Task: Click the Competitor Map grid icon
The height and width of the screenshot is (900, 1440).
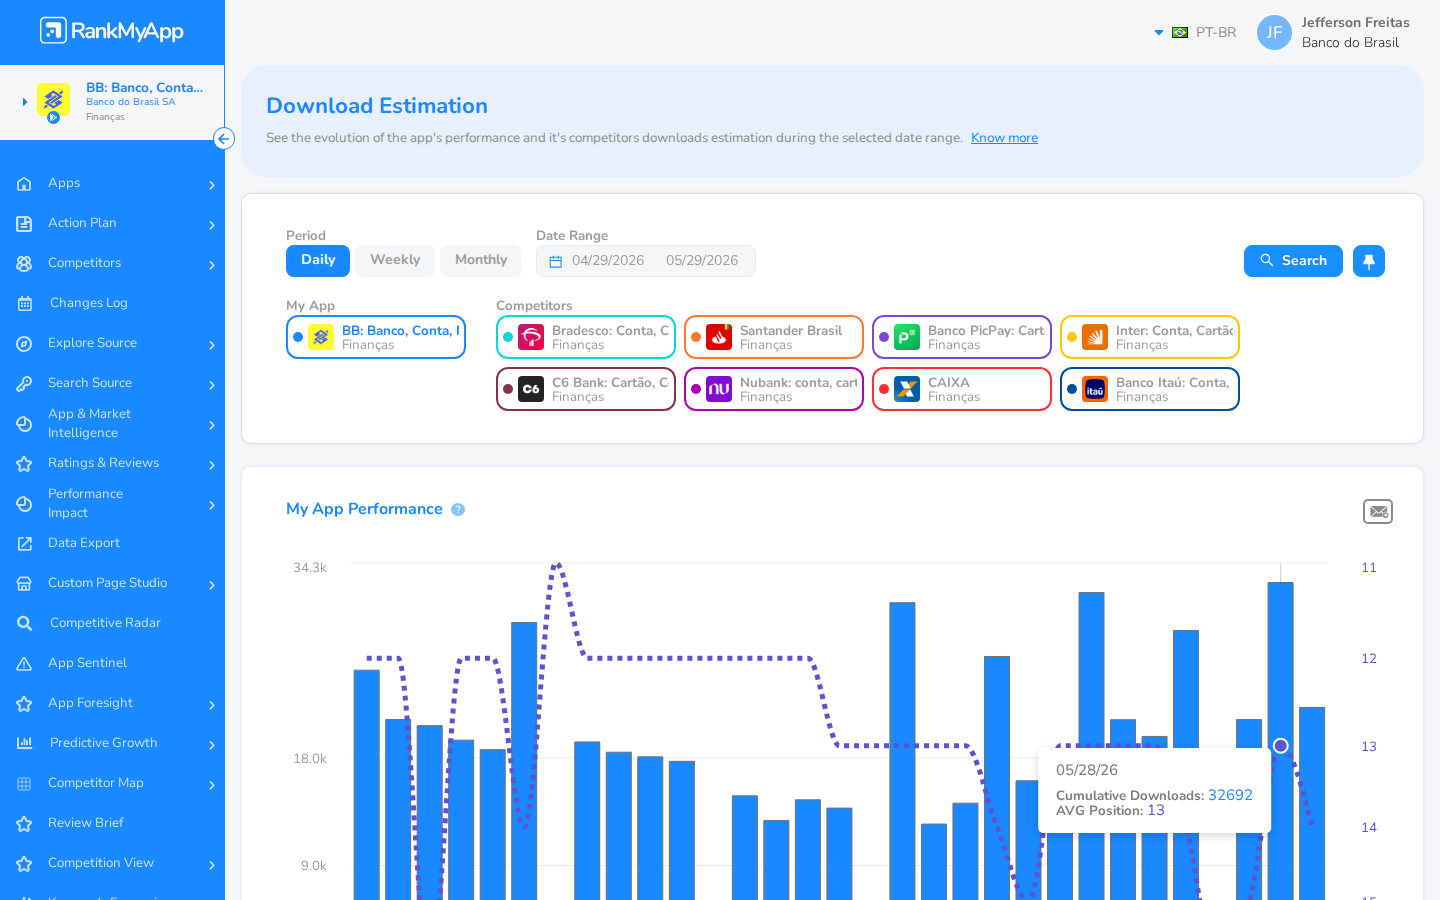Action: [24, 784]
